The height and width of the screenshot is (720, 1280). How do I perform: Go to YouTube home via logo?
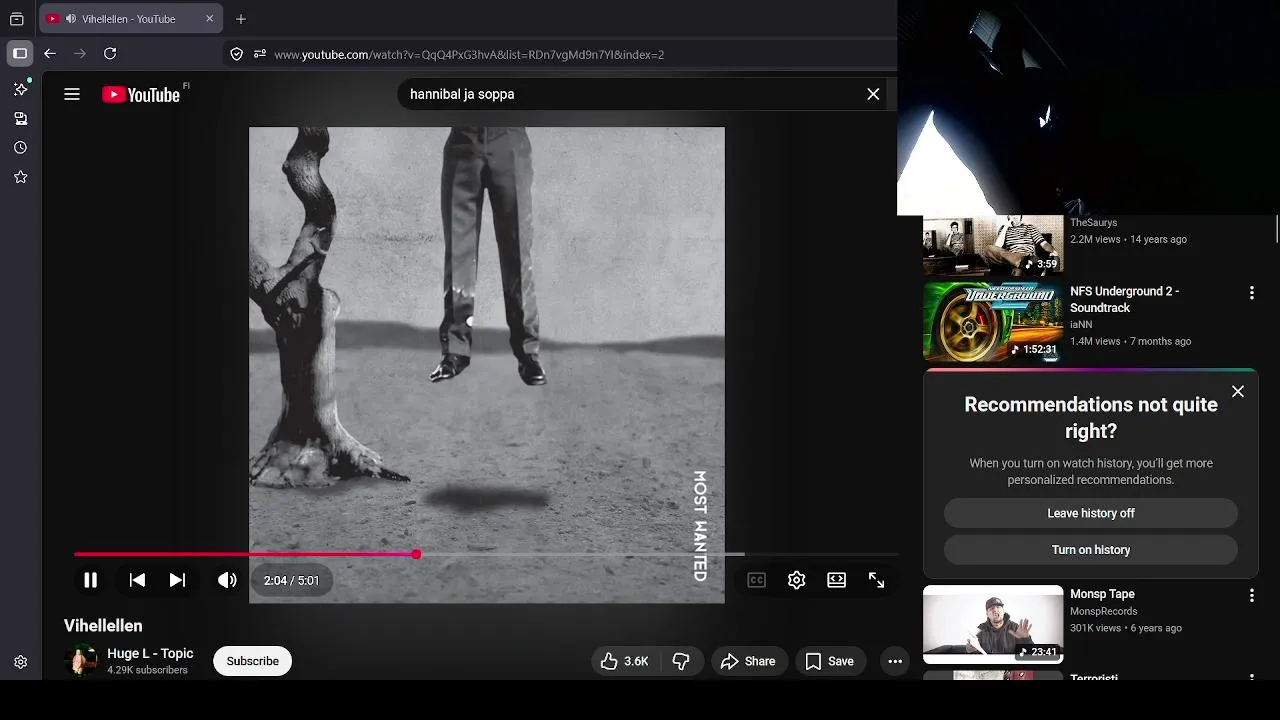click(141, 94)
